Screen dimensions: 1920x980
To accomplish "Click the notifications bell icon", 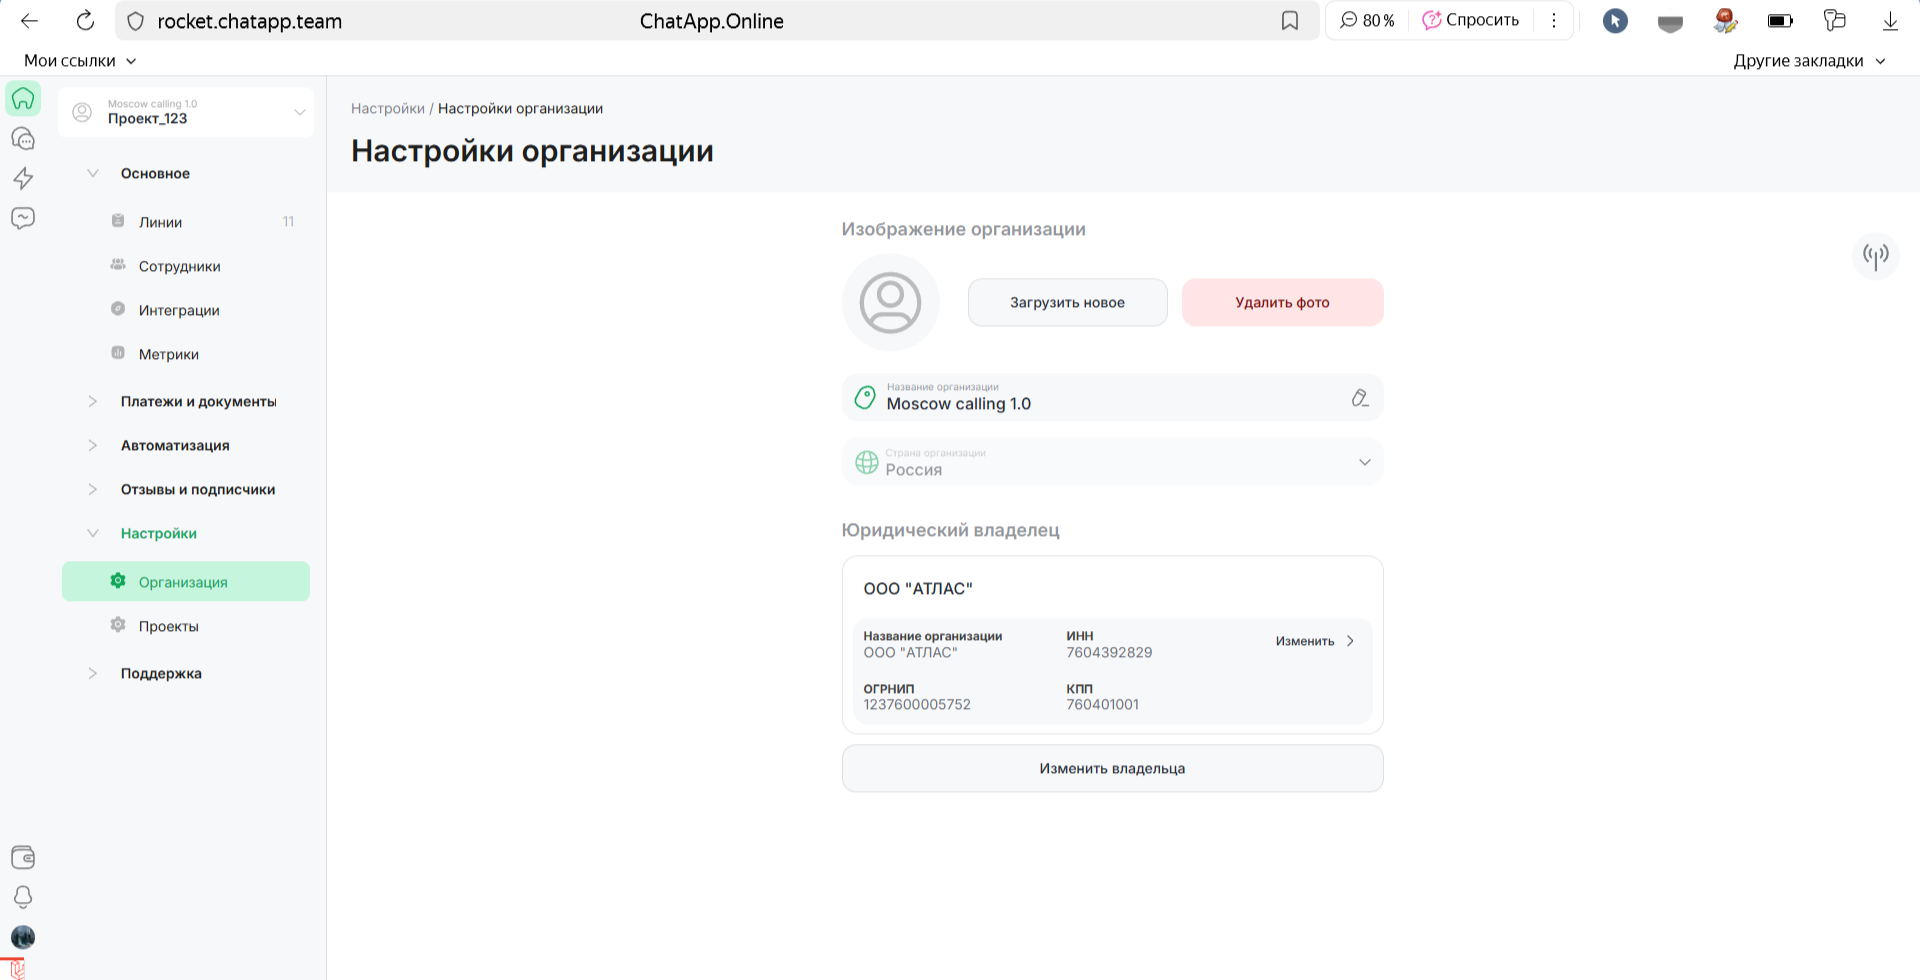I will point(23,897).
